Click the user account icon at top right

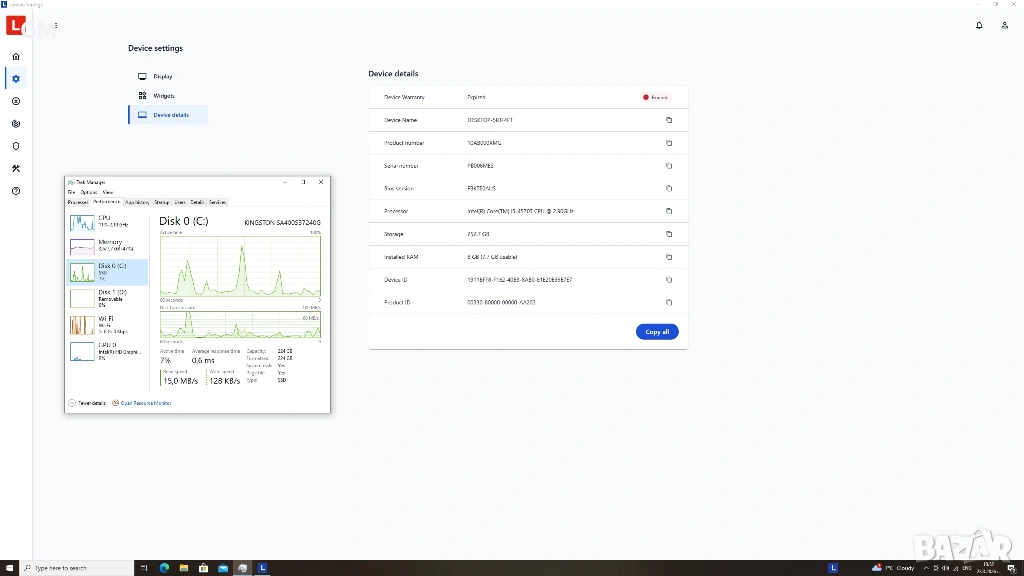(x=1005, y=25)
